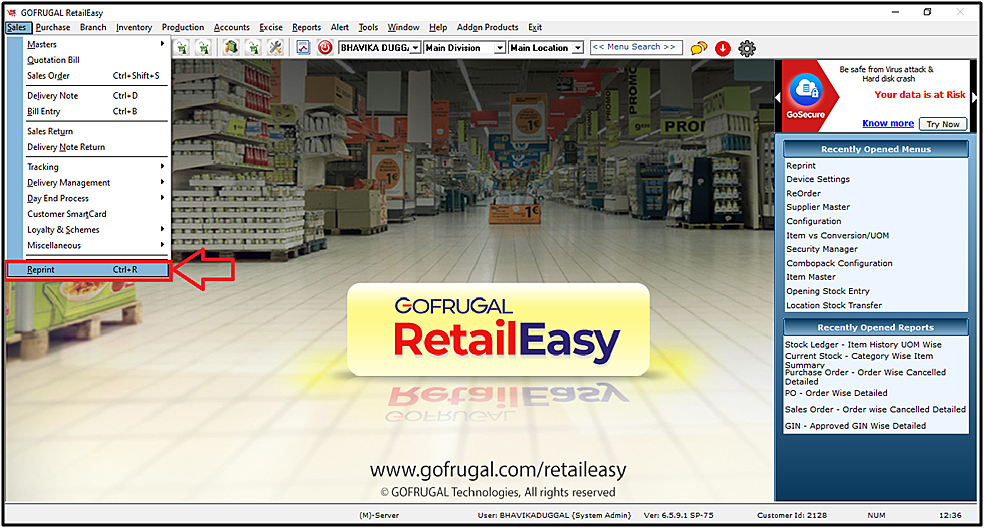Open PO - Order Wise Detailed report

836,393
